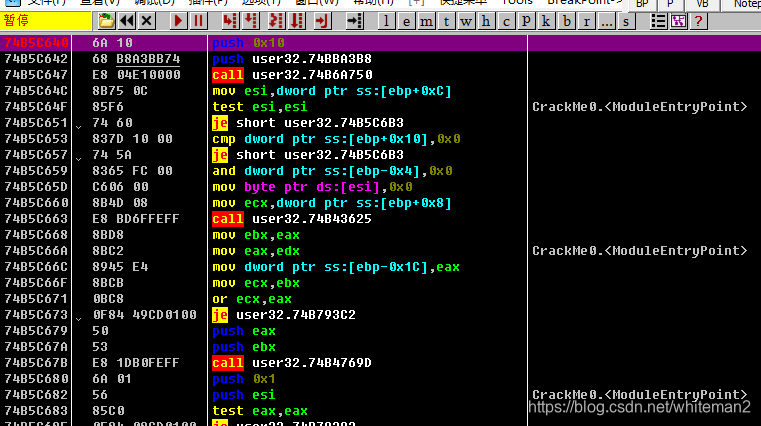Select call user32.74B6A750 instruction
Viewport: 761px width, 426px height.
292,75
